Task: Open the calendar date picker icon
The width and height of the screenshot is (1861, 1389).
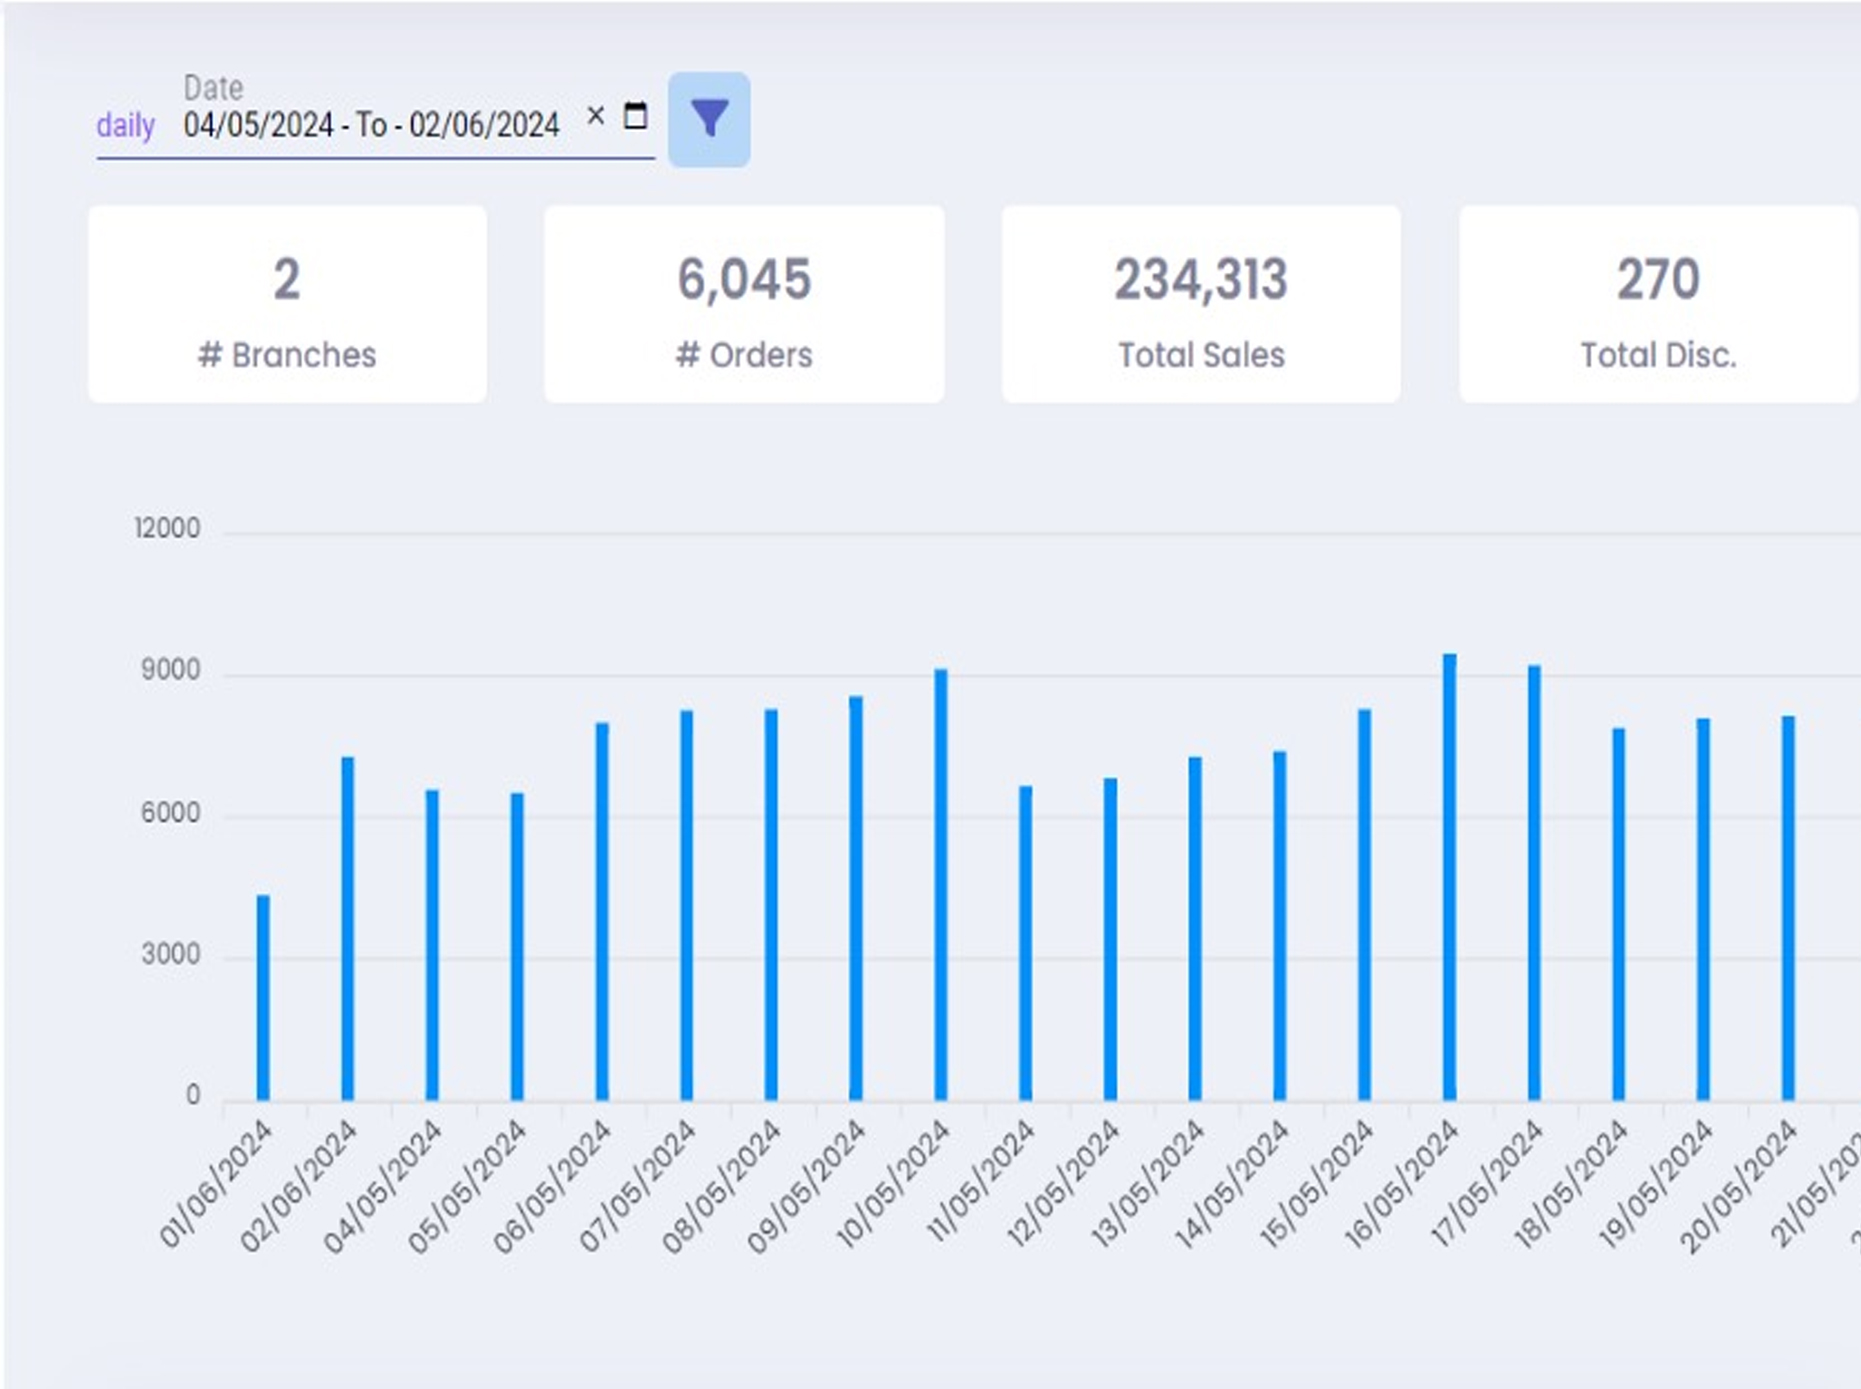Action: point(635,116)
